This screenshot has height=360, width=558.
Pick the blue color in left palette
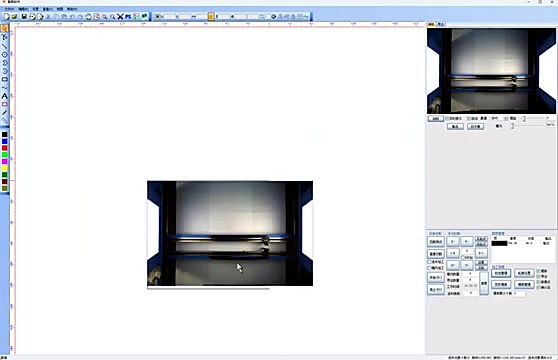(5, 141)
